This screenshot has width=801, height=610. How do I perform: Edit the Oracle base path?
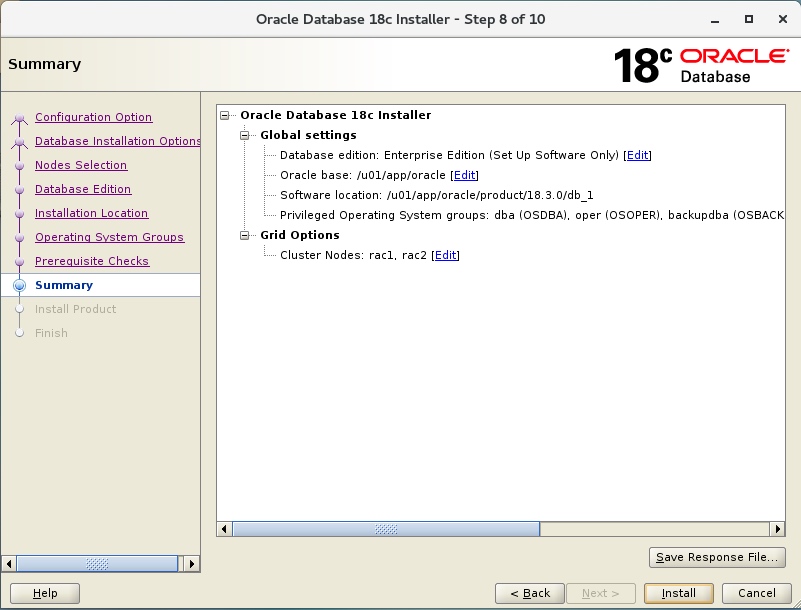(464, 175)
